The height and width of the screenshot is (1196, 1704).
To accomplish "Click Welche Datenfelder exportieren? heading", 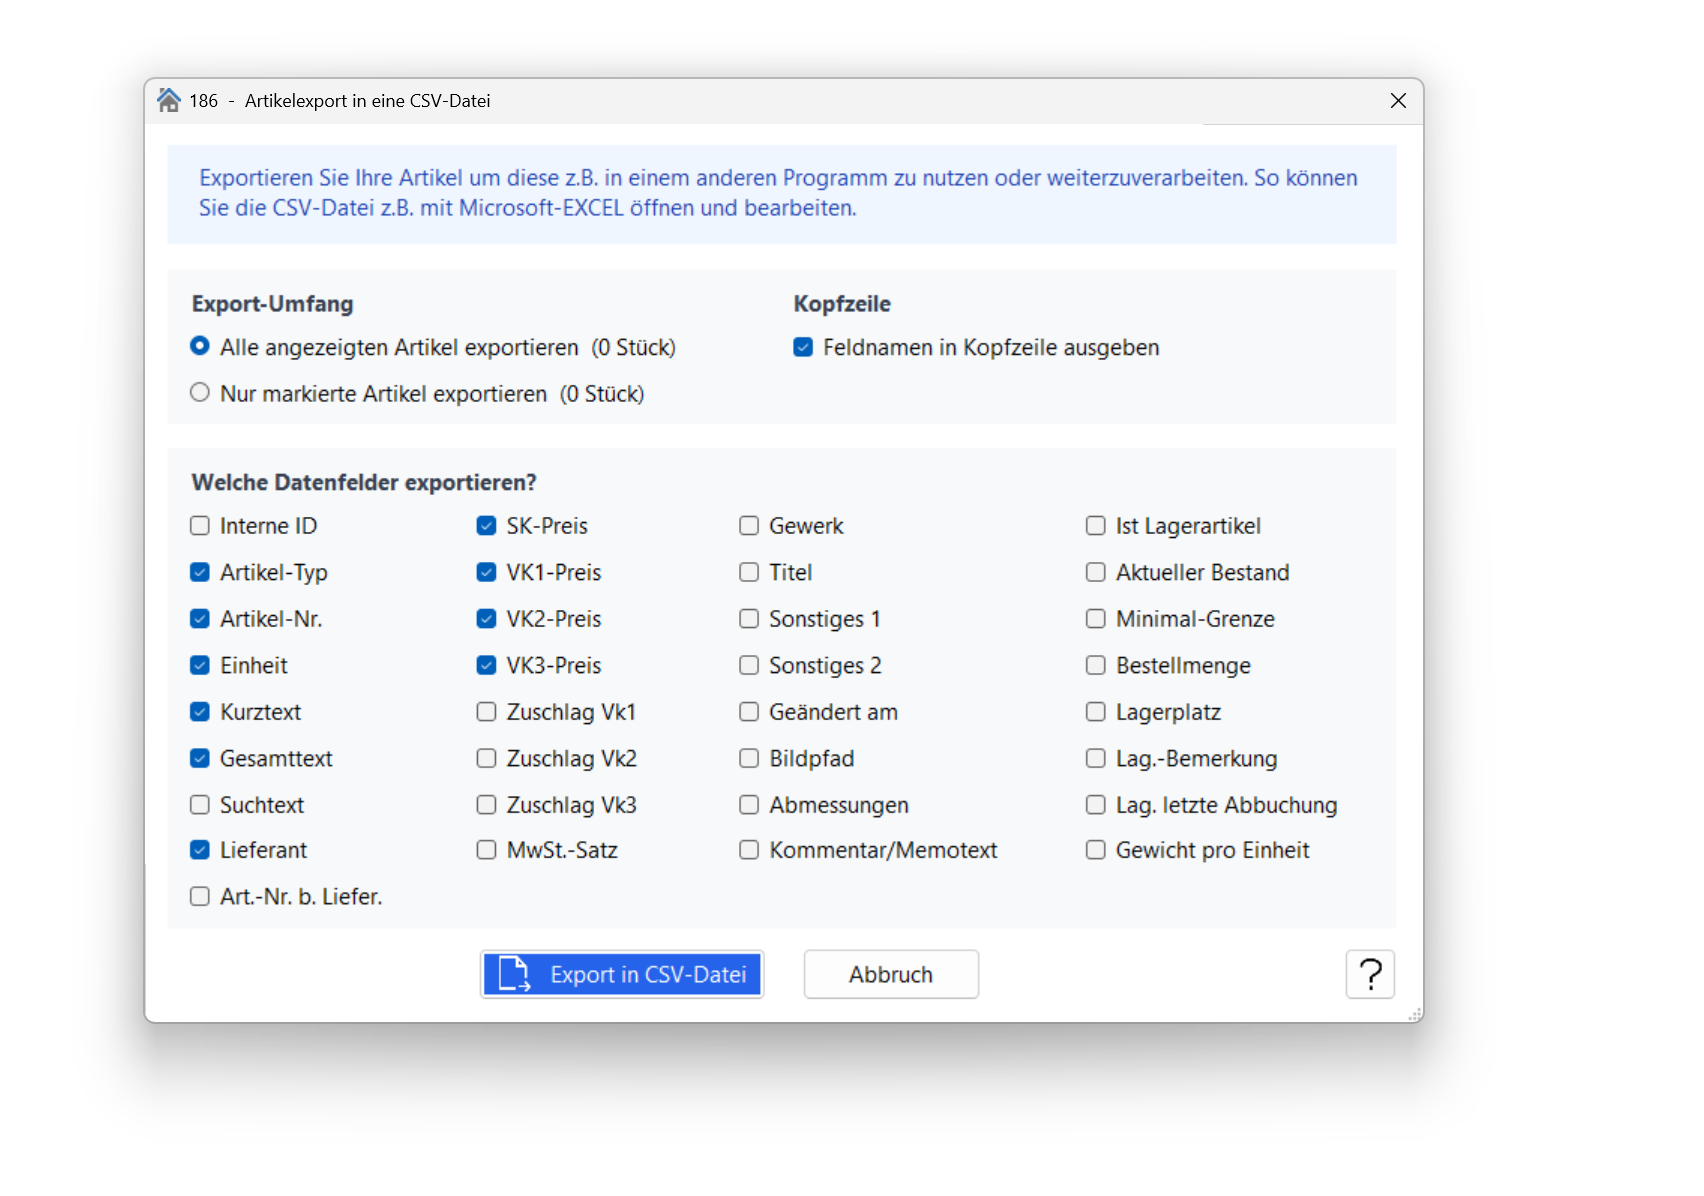I will click(x=364, y=483).
